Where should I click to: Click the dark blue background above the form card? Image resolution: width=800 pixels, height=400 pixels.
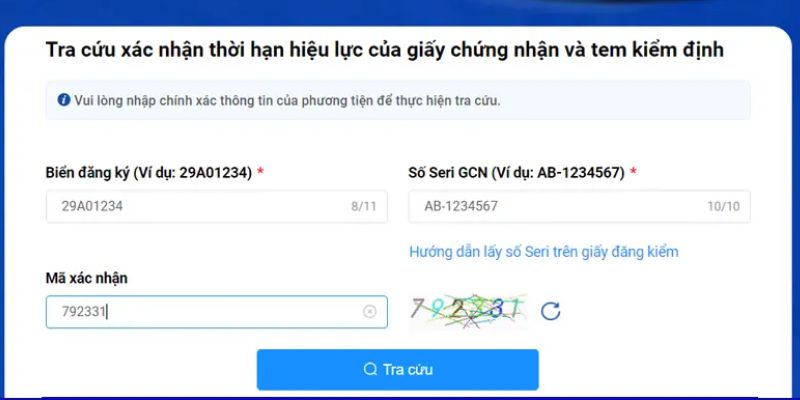coord(400,11)
